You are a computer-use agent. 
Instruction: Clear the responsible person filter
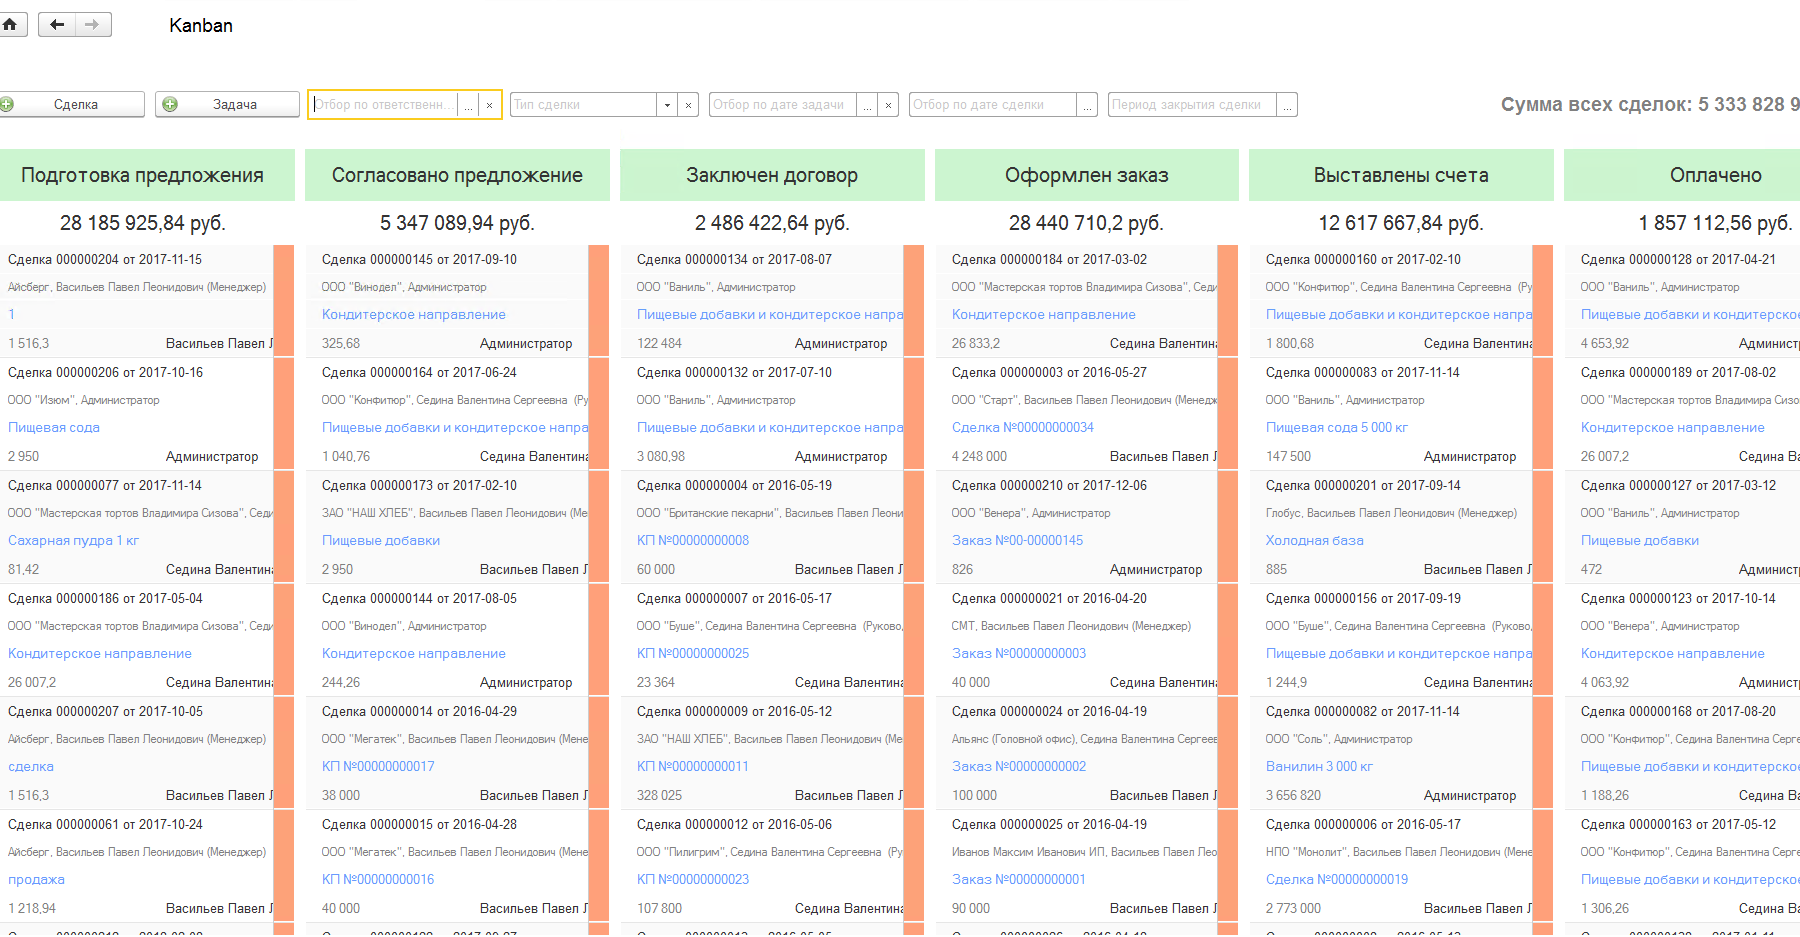489,105
